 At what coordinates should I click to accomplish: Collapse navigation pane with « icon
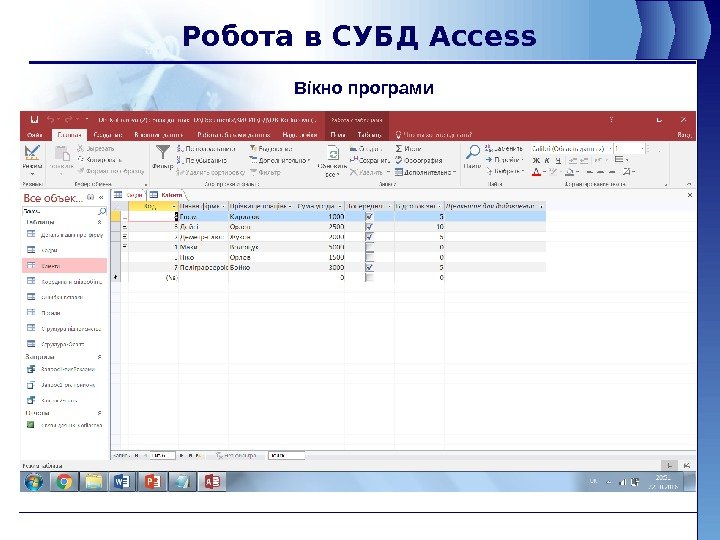pos(101,197)
